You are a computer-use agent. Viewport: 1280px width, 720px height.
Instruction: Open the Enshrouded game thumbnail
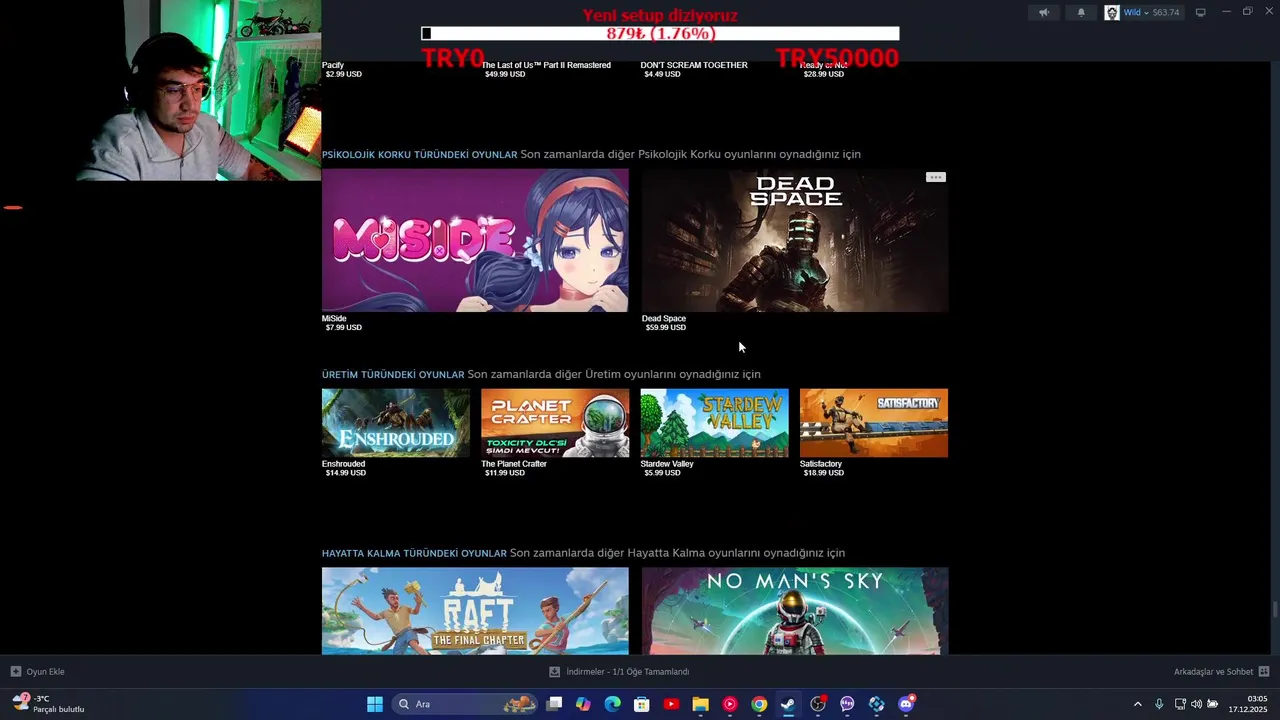tap(396, 423)
